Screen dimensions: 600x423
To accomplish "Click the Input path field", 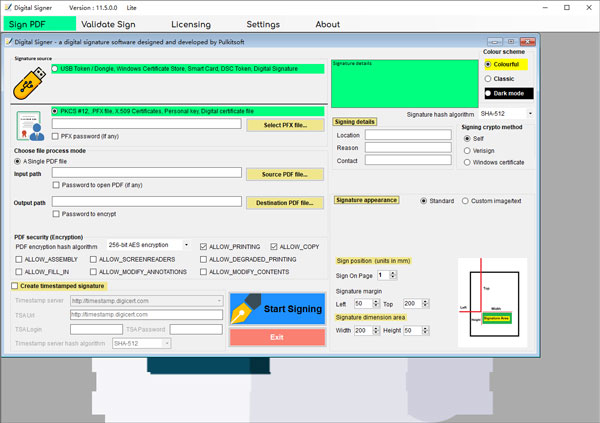I will tap(147, 173).
